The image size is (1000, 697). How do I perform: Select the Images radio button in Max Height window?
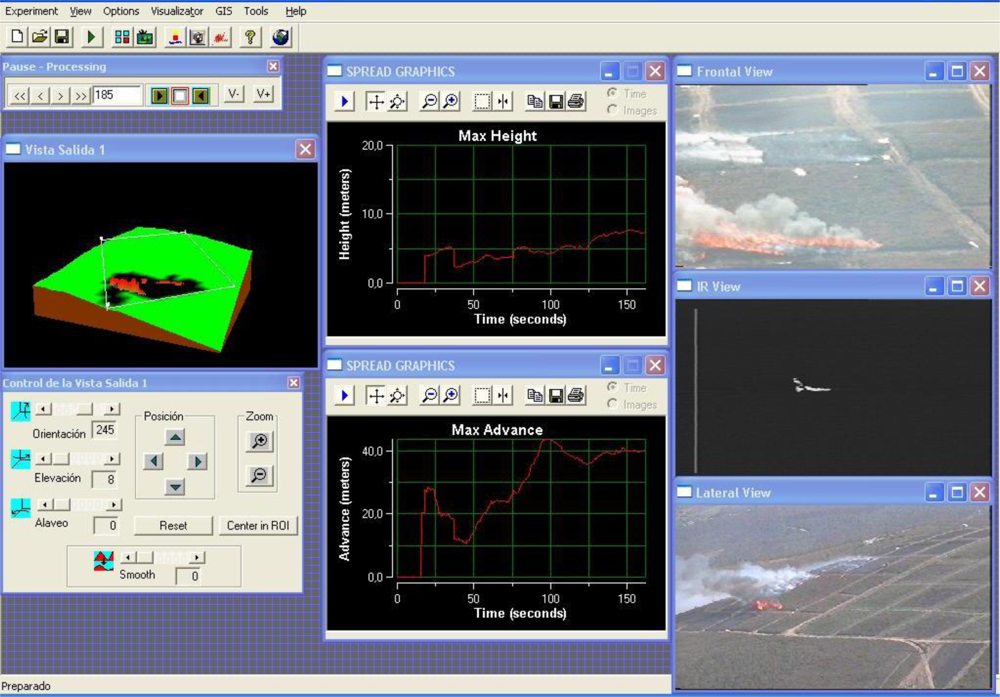(x=612, y=110)
